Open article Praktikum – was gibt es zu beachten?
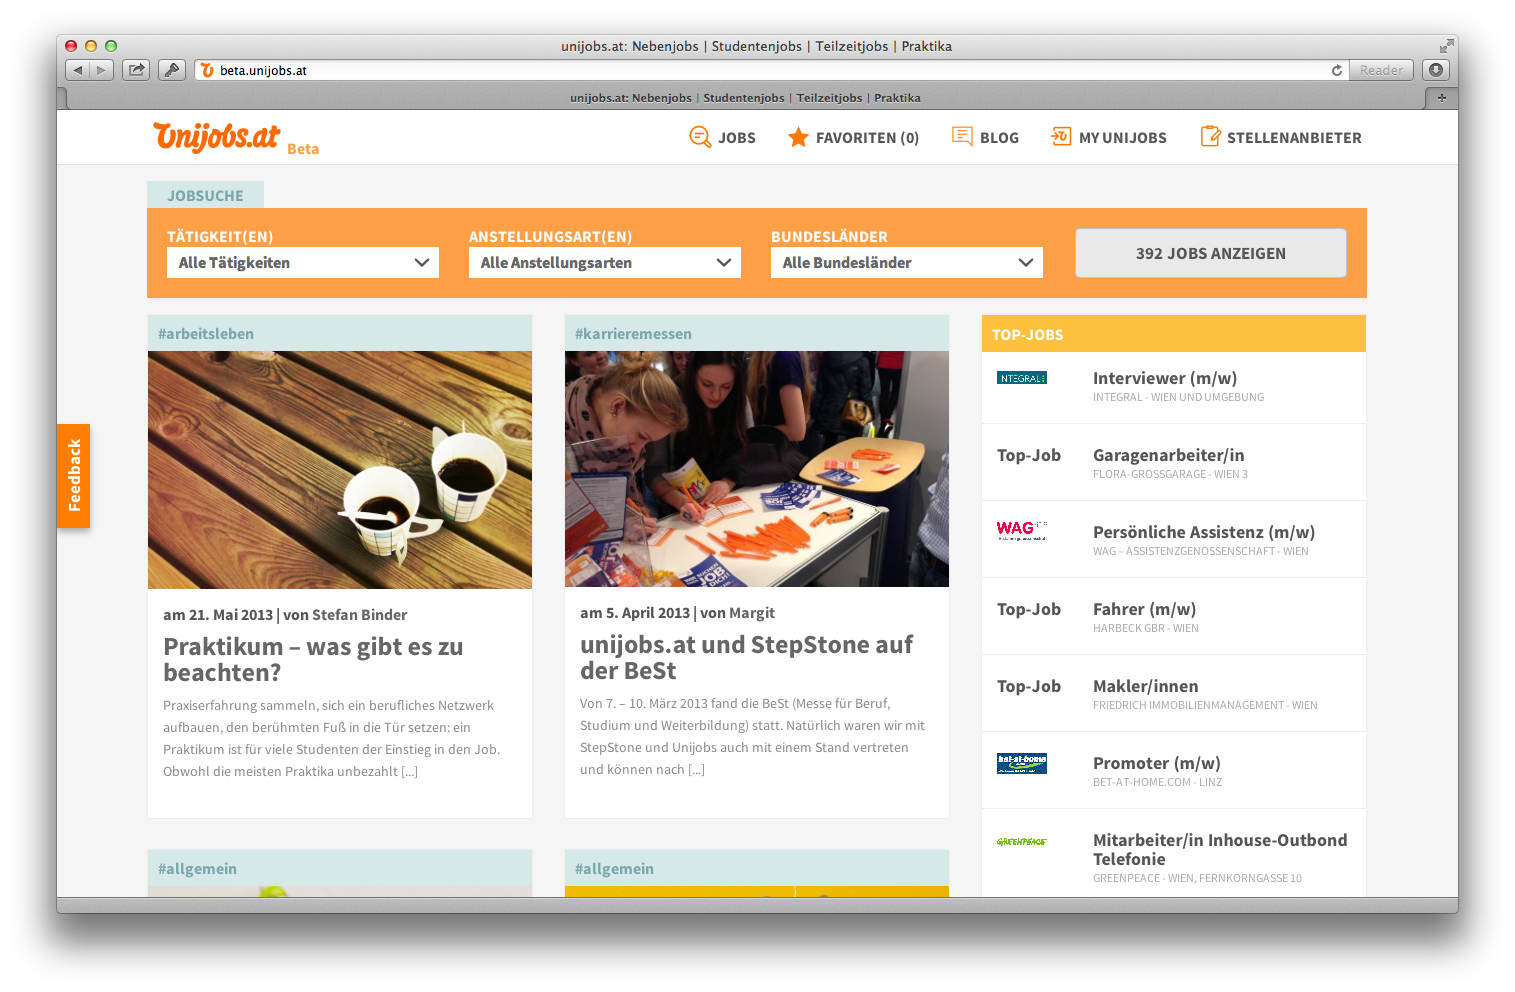The height and width of the screenshot is (992, 1515). click(x=313, y=659)
